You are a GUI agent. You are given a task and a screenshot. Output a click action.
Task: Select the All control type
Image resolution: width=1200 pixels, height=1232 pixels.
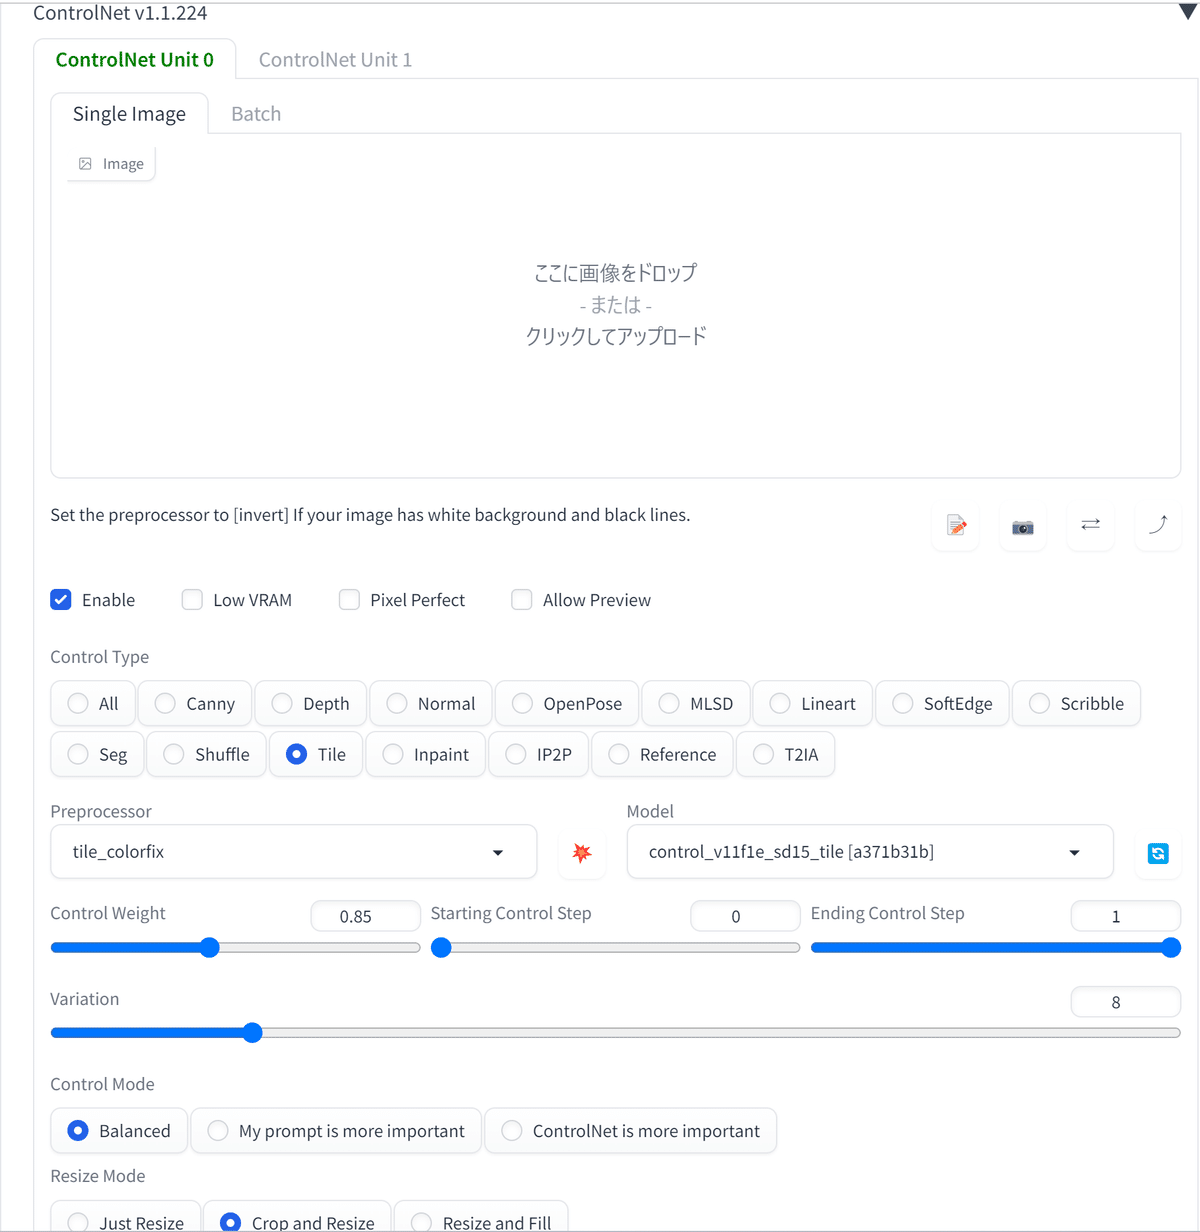pos(93,703)
